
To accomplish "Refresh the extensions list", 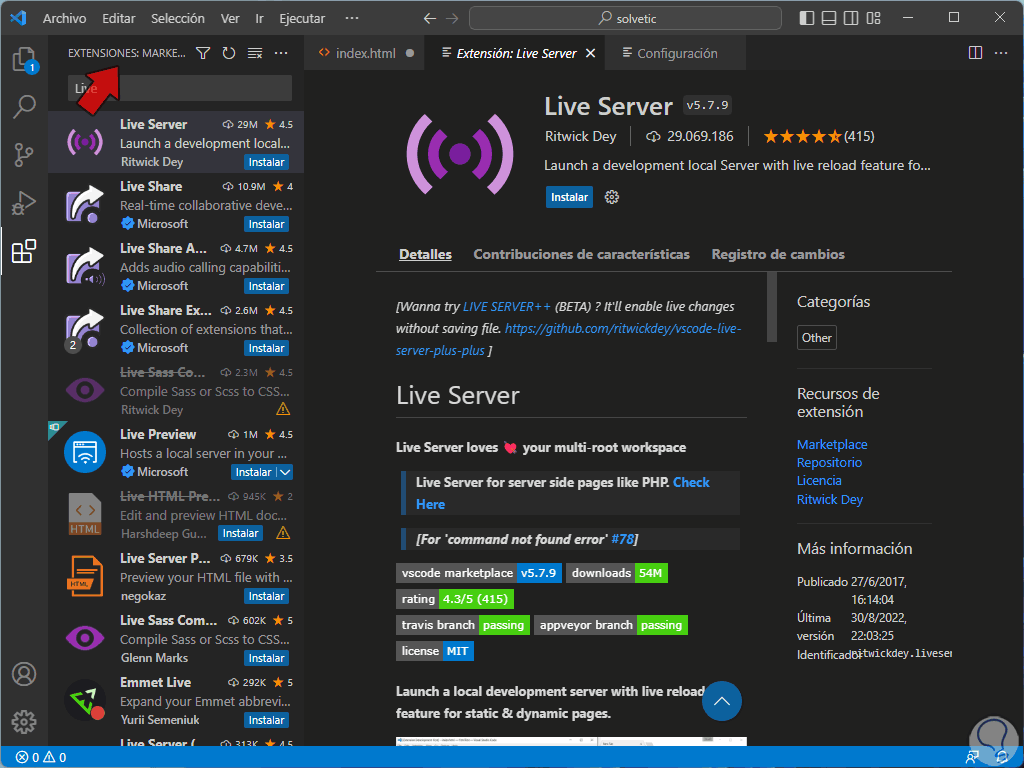I will (x=229, y=53).
